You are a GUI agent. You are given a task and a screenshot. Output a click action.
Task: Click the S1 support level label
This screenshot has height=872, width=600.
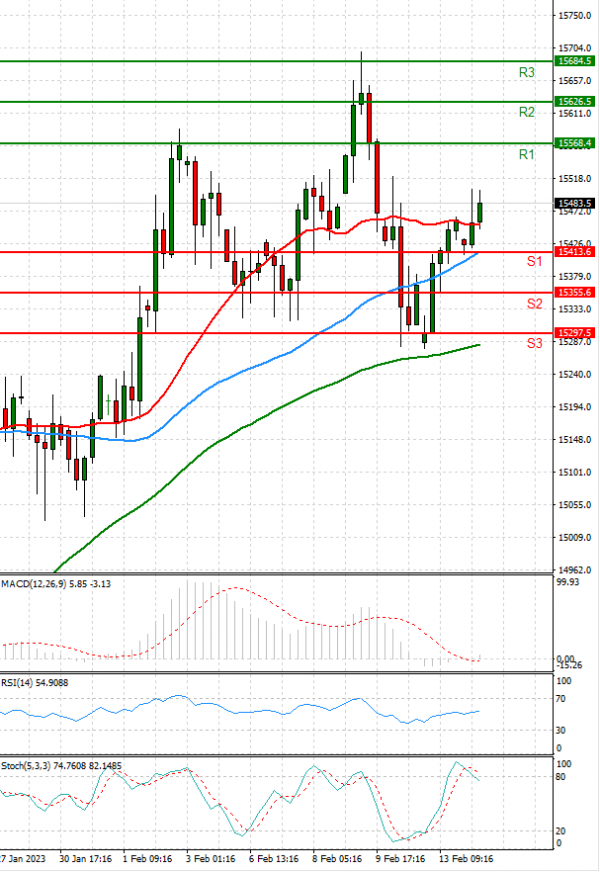[534, 261]
